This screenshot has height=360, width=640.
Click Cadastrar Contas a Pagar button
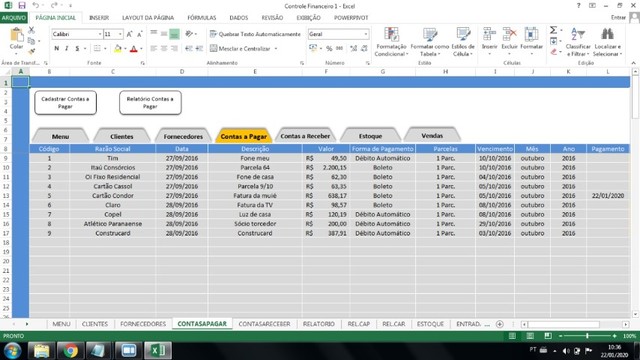point(65,102)
